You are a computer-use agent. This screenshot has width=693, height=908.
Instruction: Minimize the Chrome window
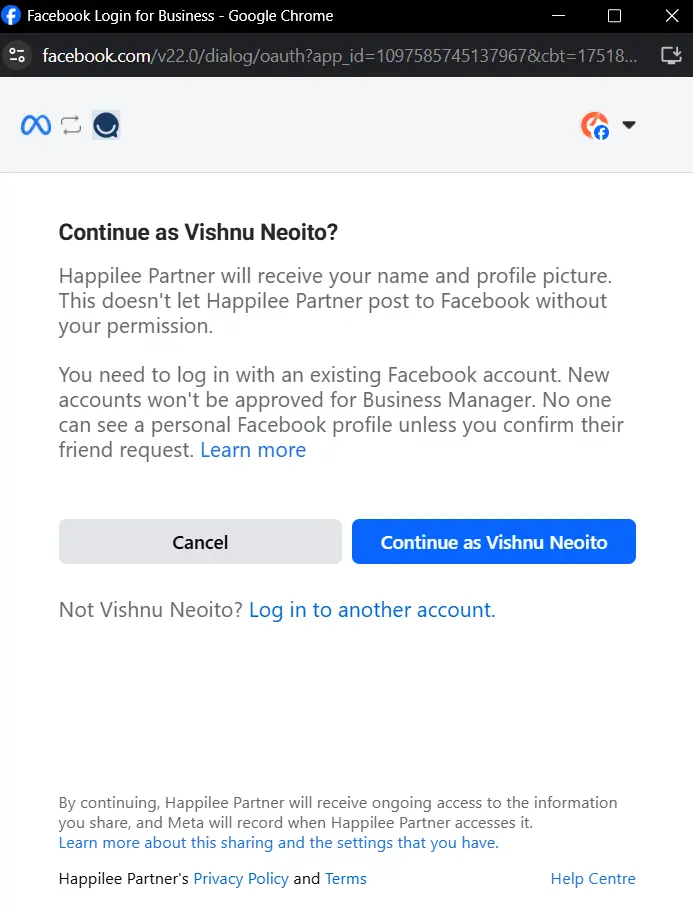point(558,15)
